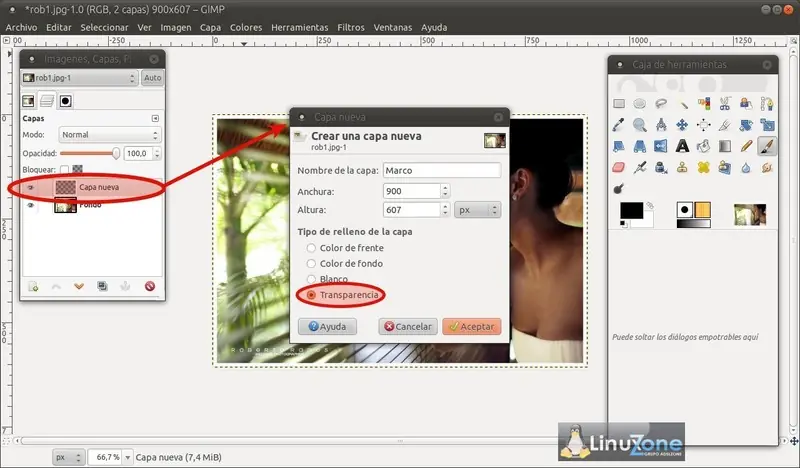Toggle the lock alpha channel checker button
The width and height of the screenshot is (800, 468).
click(x=77, y=169)
